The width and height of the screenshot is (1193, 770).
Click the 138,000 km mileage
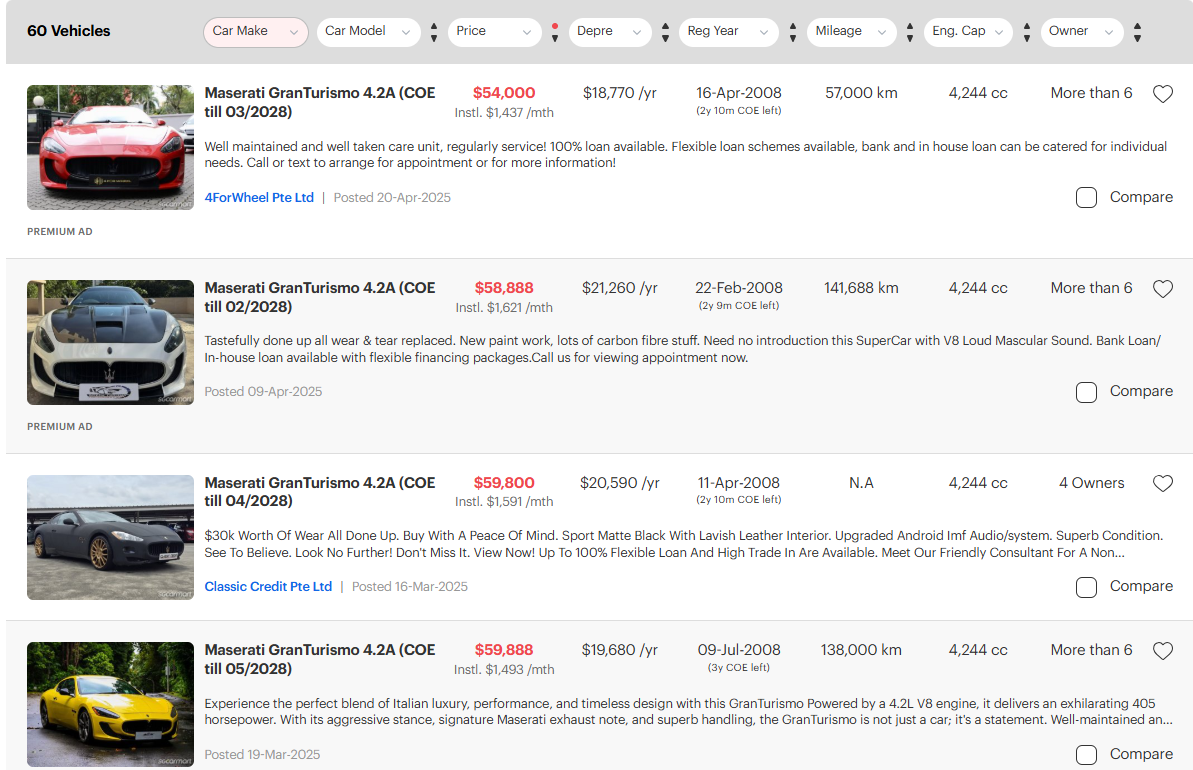[x=861, y=650]
